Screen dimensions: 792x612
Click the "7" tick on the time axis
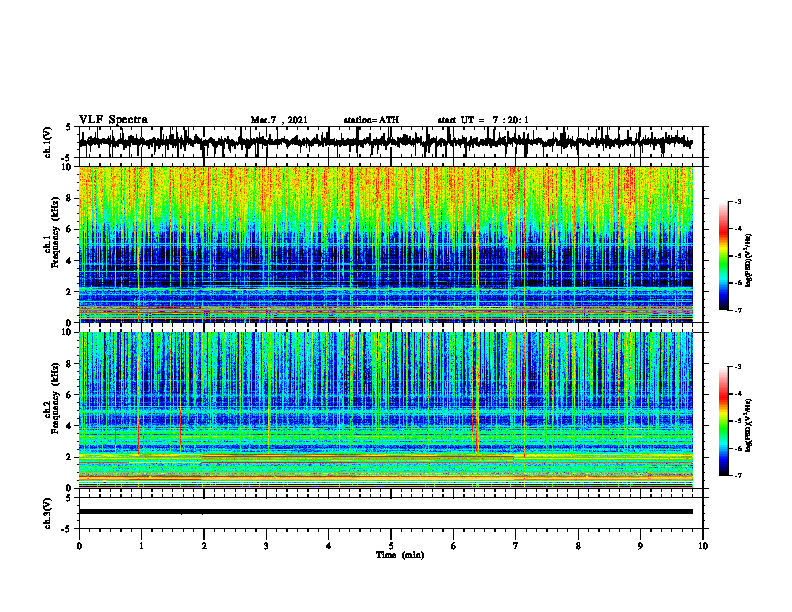tap(516, 546)
